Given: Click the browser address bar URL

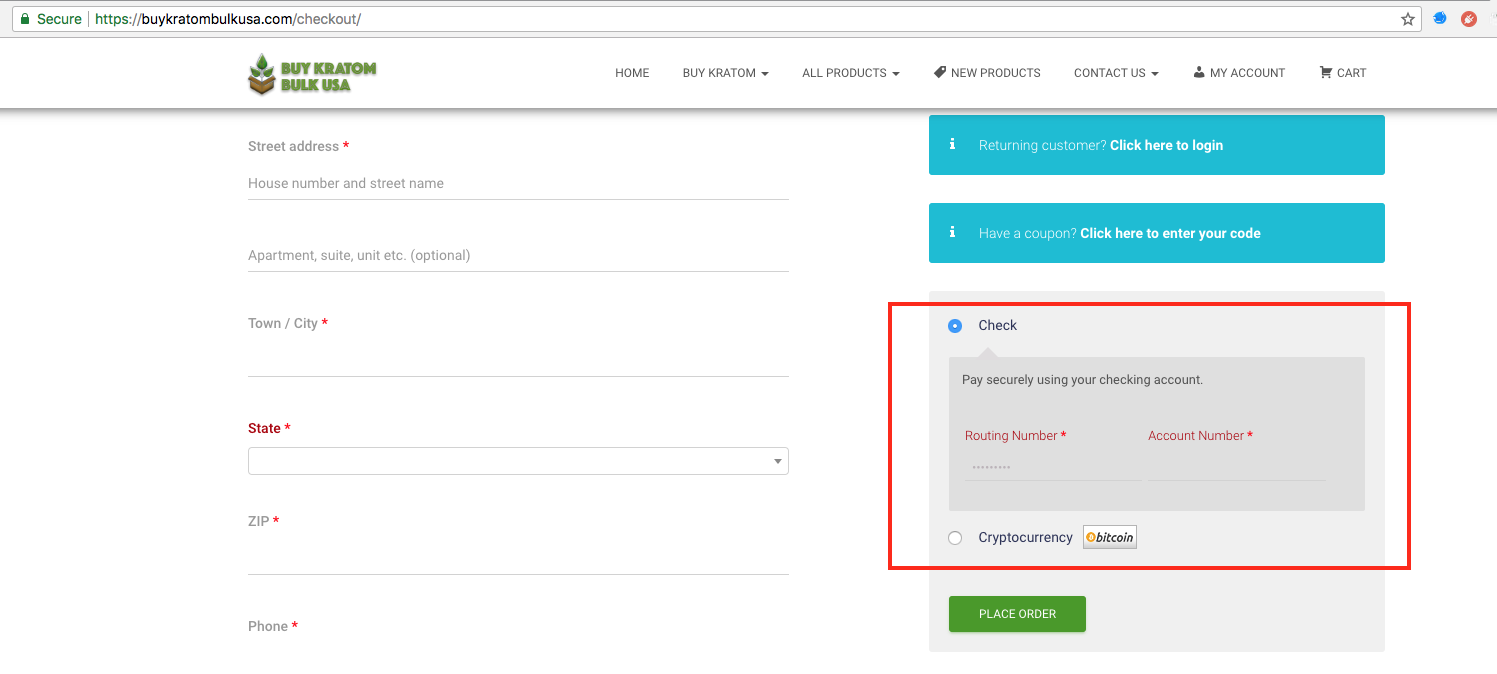Looking at the screenshot, I should click(x=228, y=19).
